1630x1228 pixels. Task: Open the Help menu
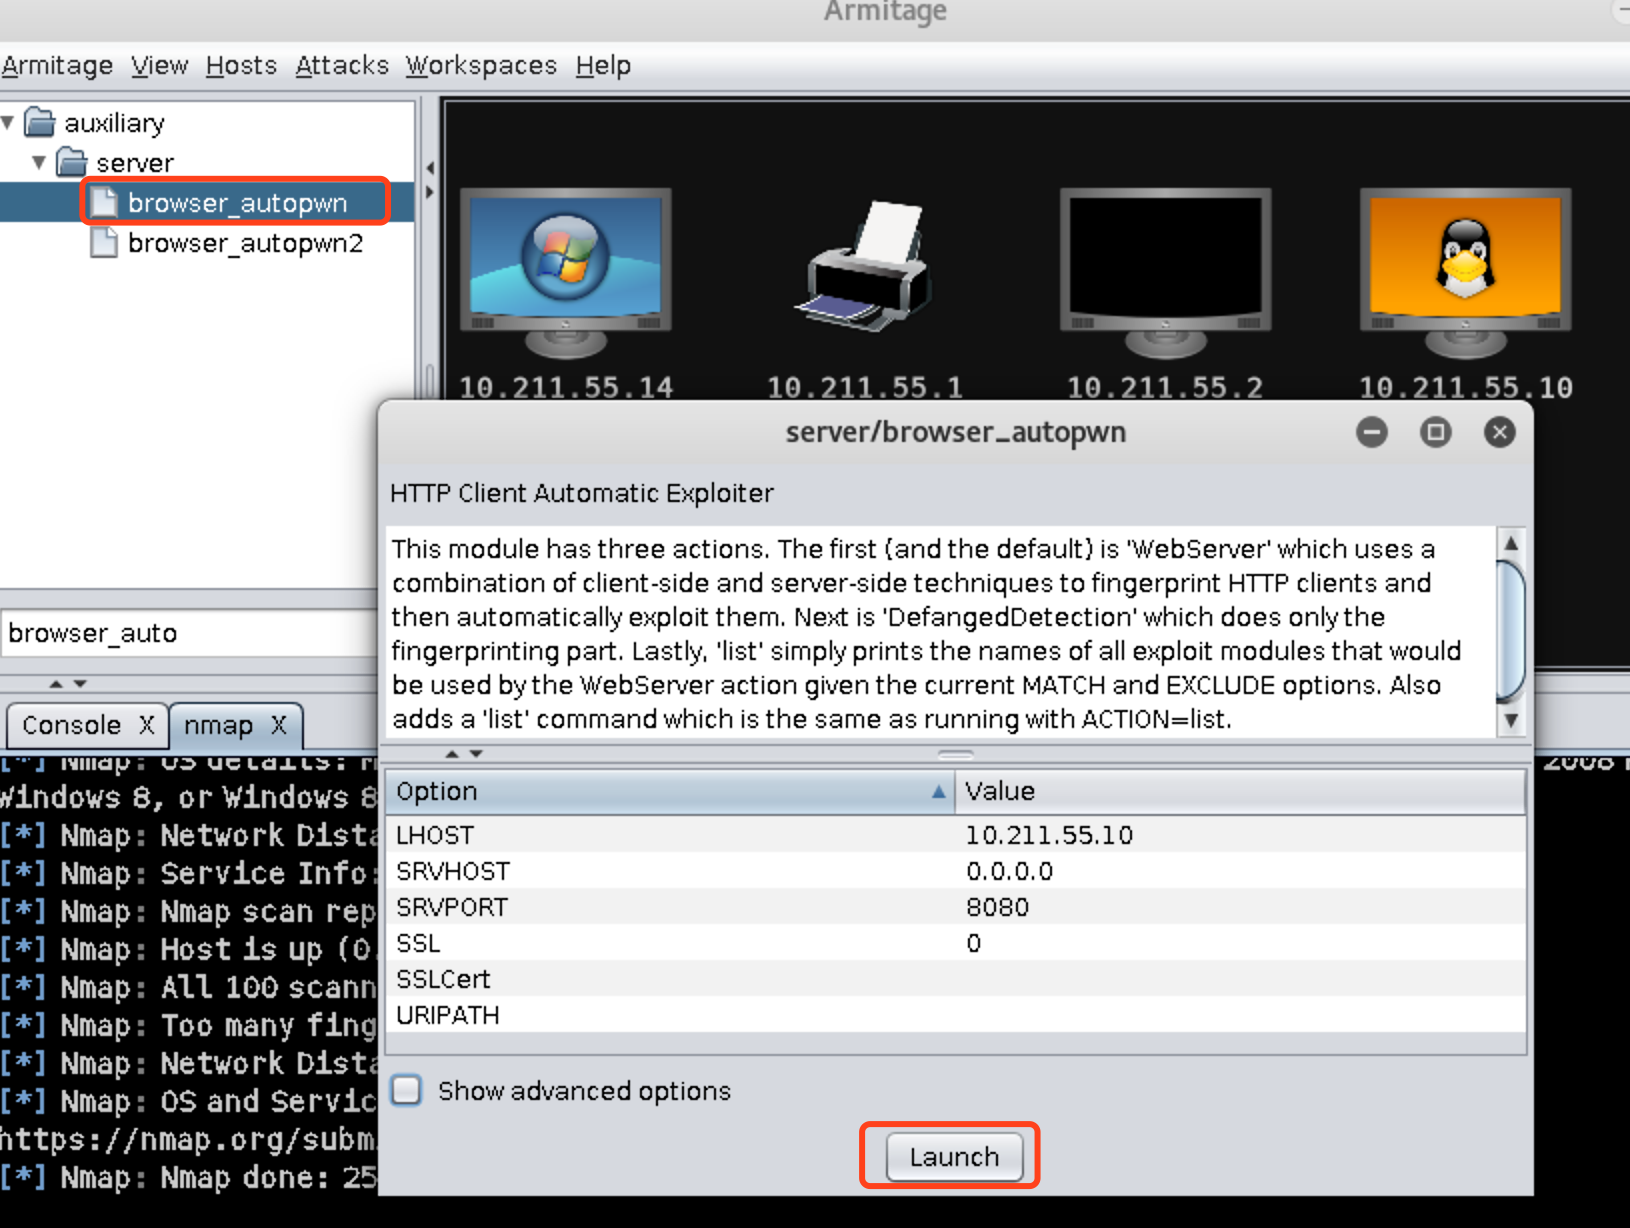603,66
